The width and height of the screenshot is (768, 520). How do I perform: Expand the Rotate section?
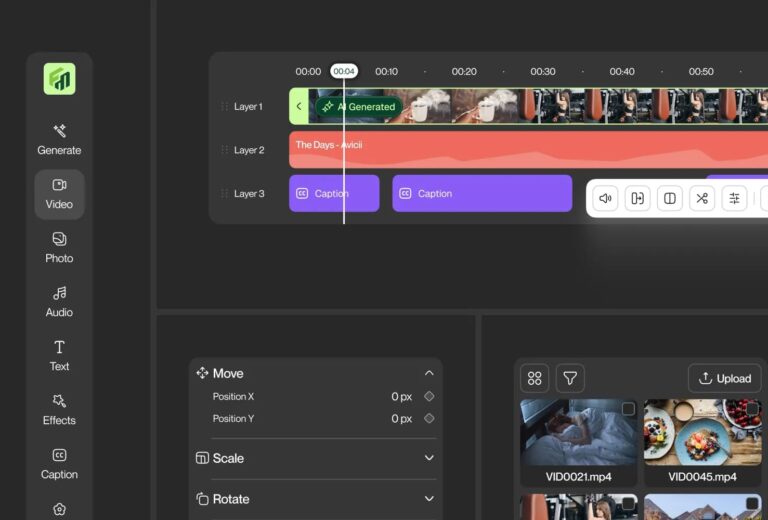[429, 499]
